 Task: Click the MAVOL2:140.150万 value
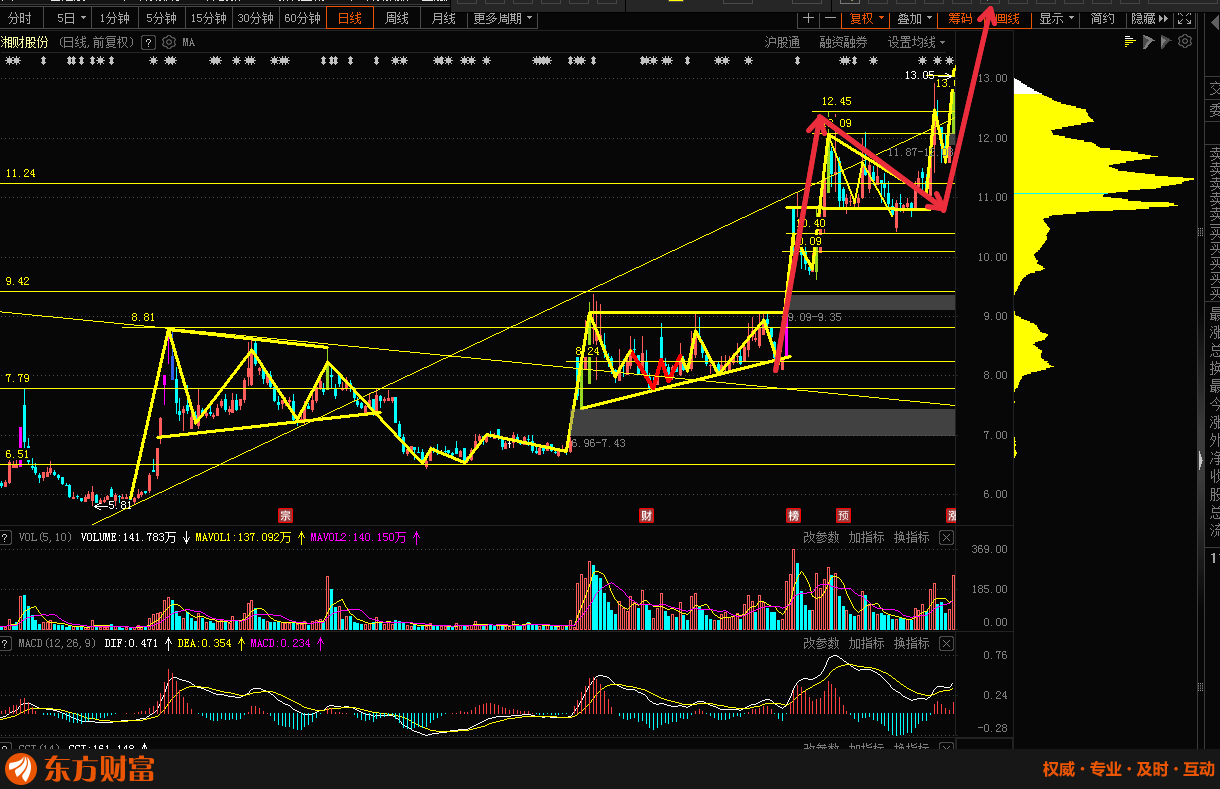(x=358, y=537)
